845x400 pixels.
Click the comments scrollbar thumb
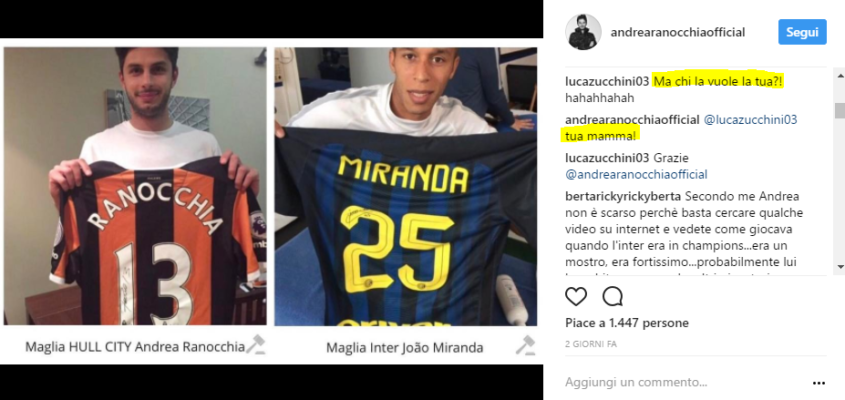coord(840,111)
